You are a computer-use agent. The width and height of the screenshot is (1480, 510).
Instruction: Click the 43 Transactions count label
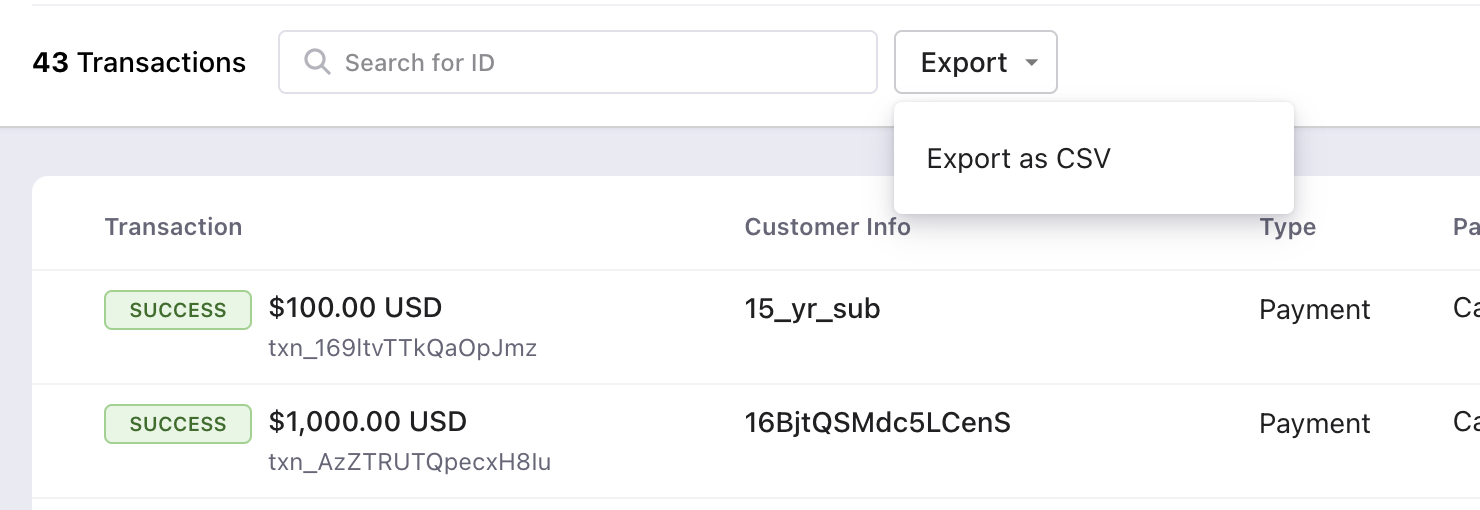(139, 62)
